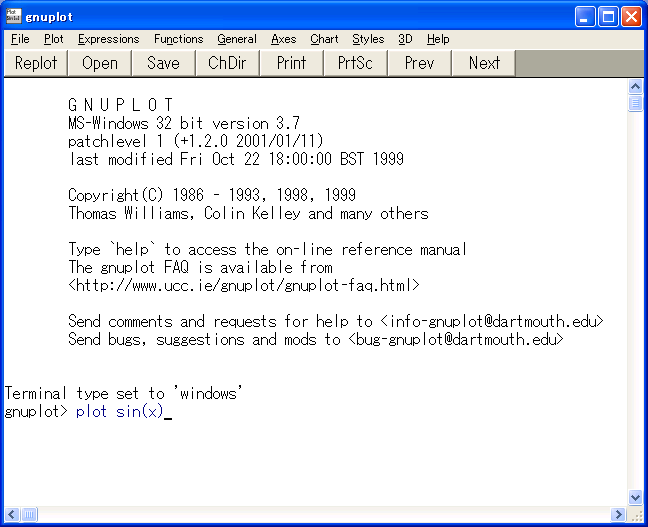Click the Next toolbar button

[484, 63]
